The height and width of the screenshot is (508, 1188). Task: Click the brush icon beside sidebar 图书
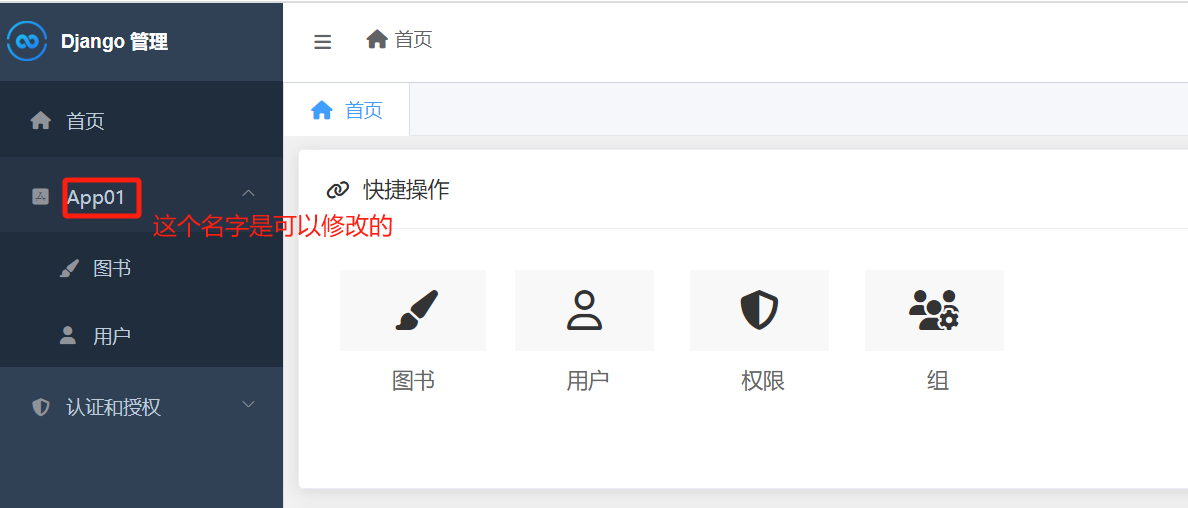pos(69,268)
